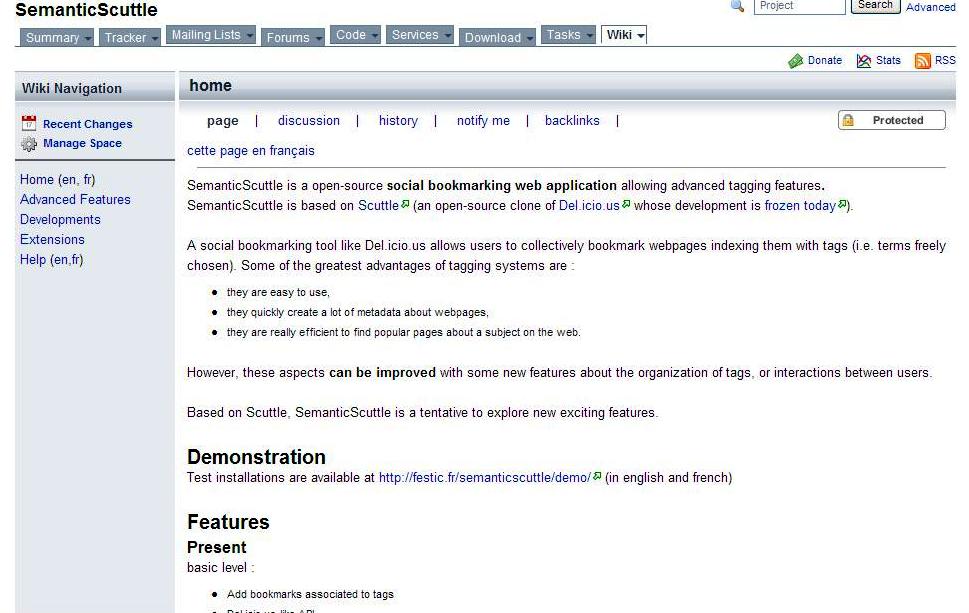Open the Advanced Features sidebar link

coord(75,200)
